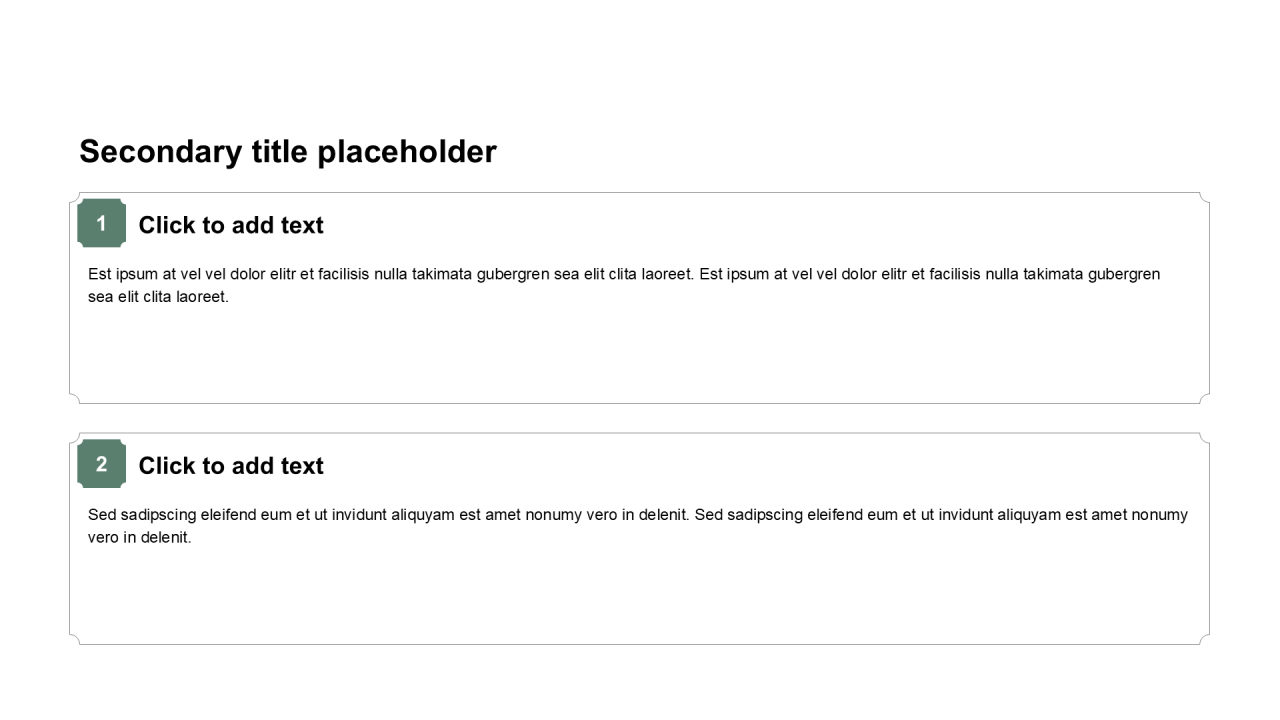Click the word 'nonumy' ending second paragraph's first line

1159,515
